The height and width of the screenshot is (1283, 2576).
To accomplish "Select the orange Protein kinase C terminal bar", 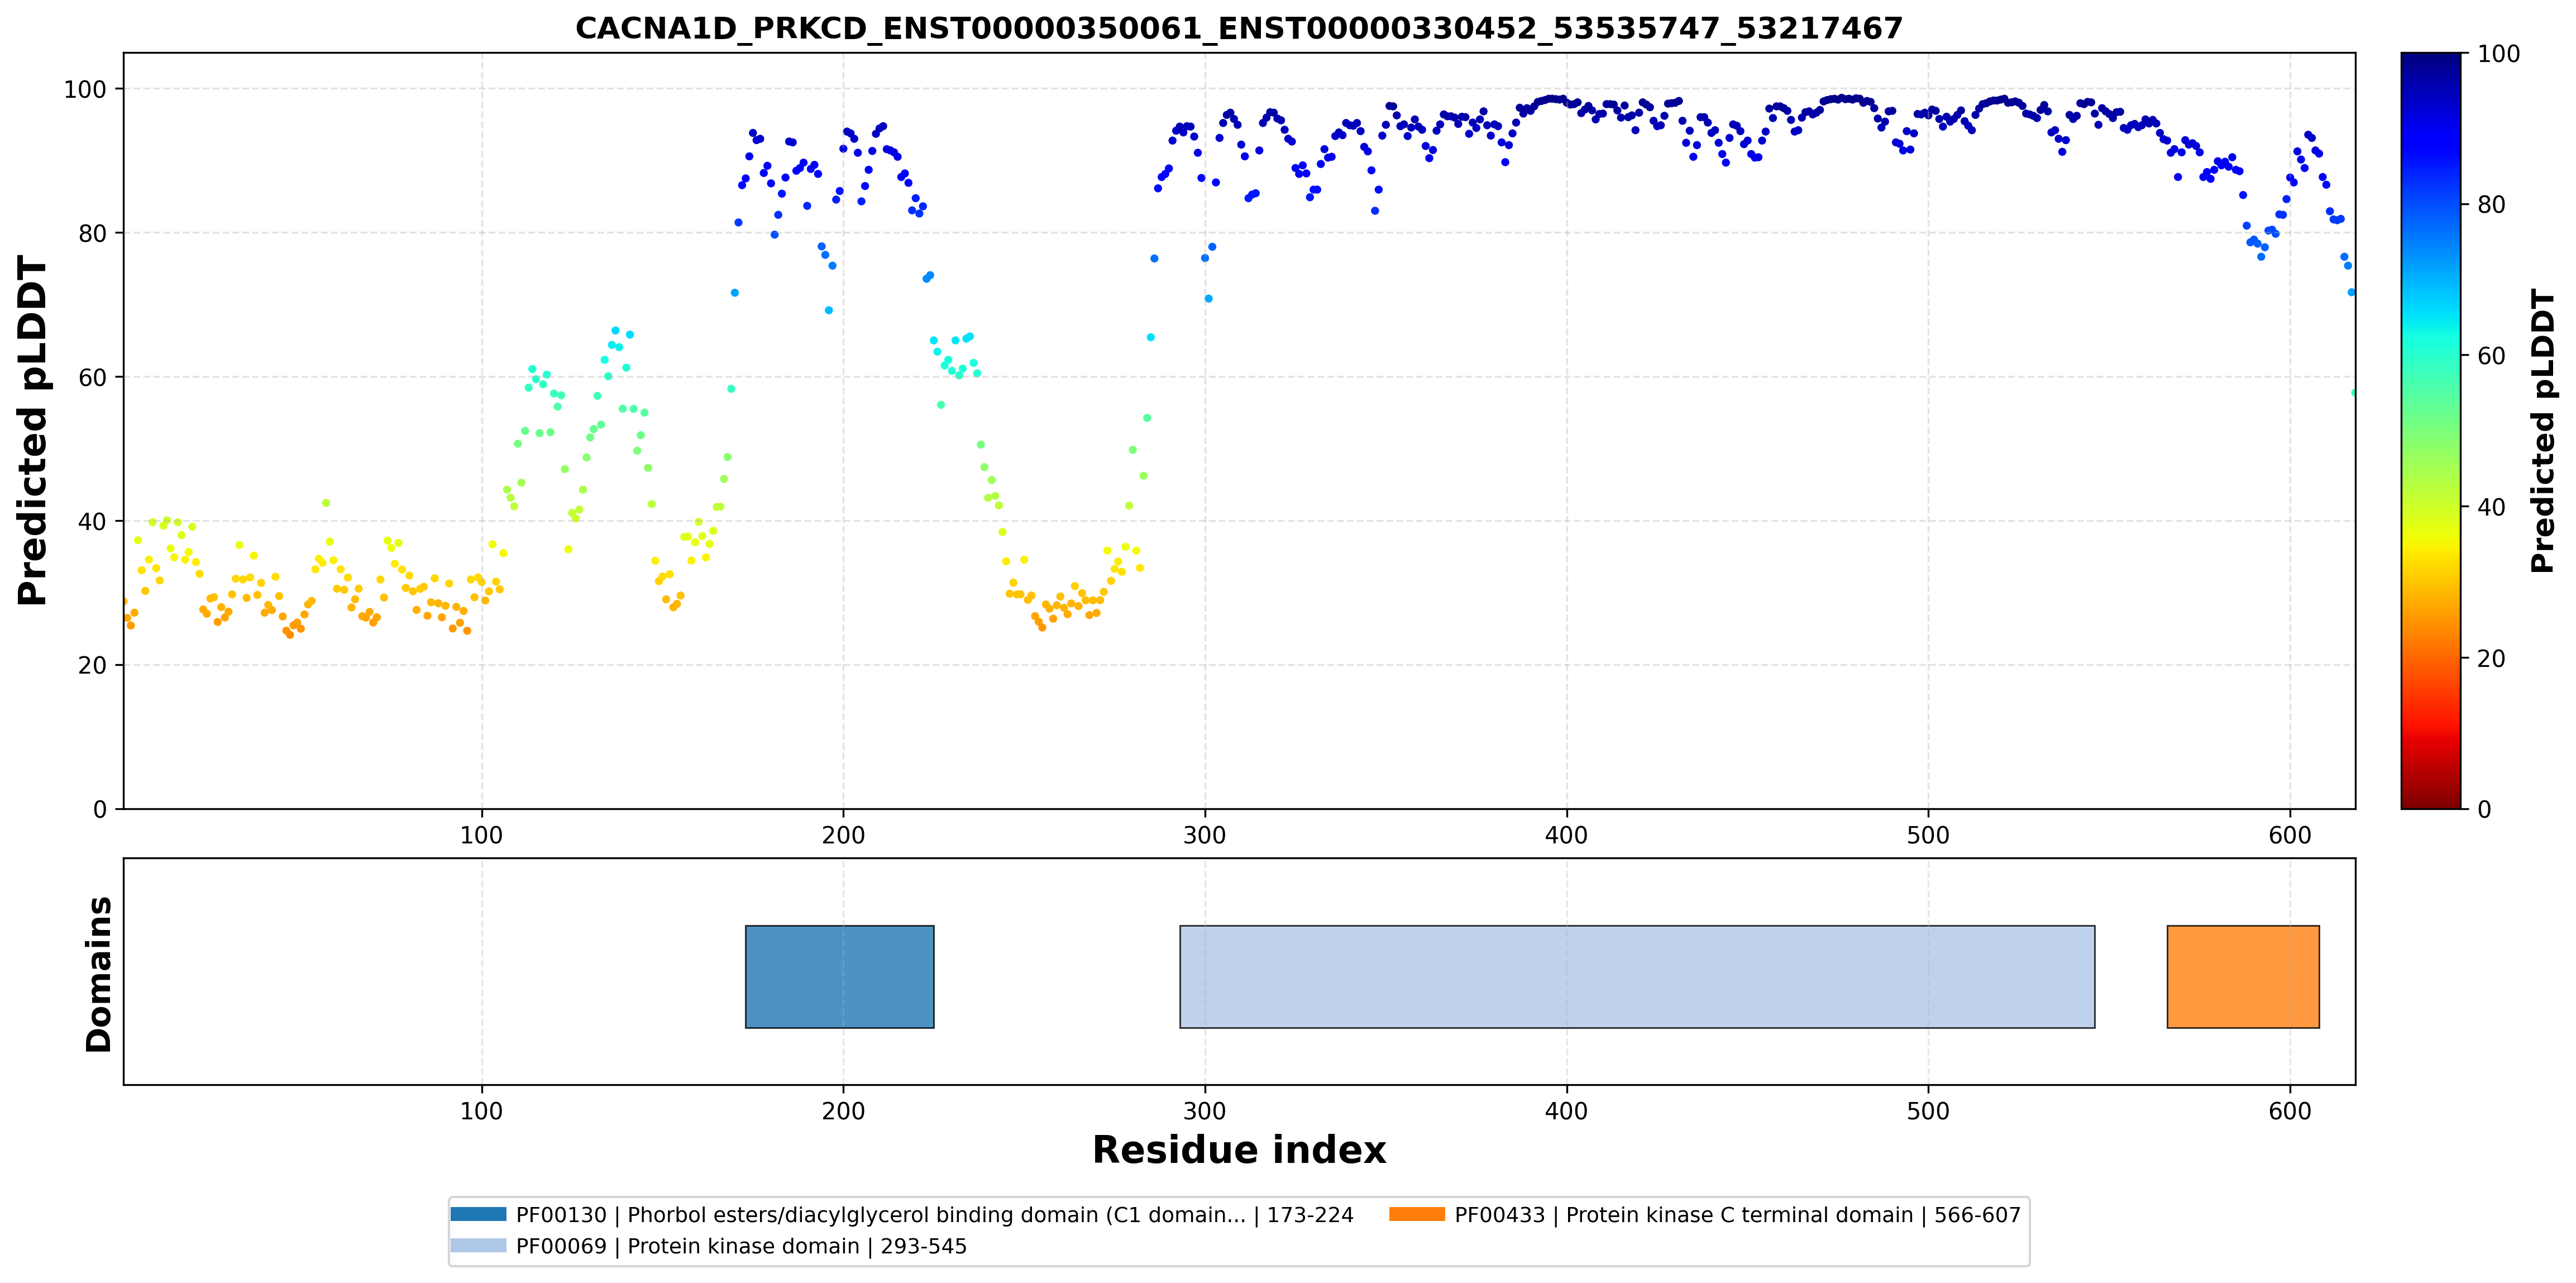I will [2243, 976].
